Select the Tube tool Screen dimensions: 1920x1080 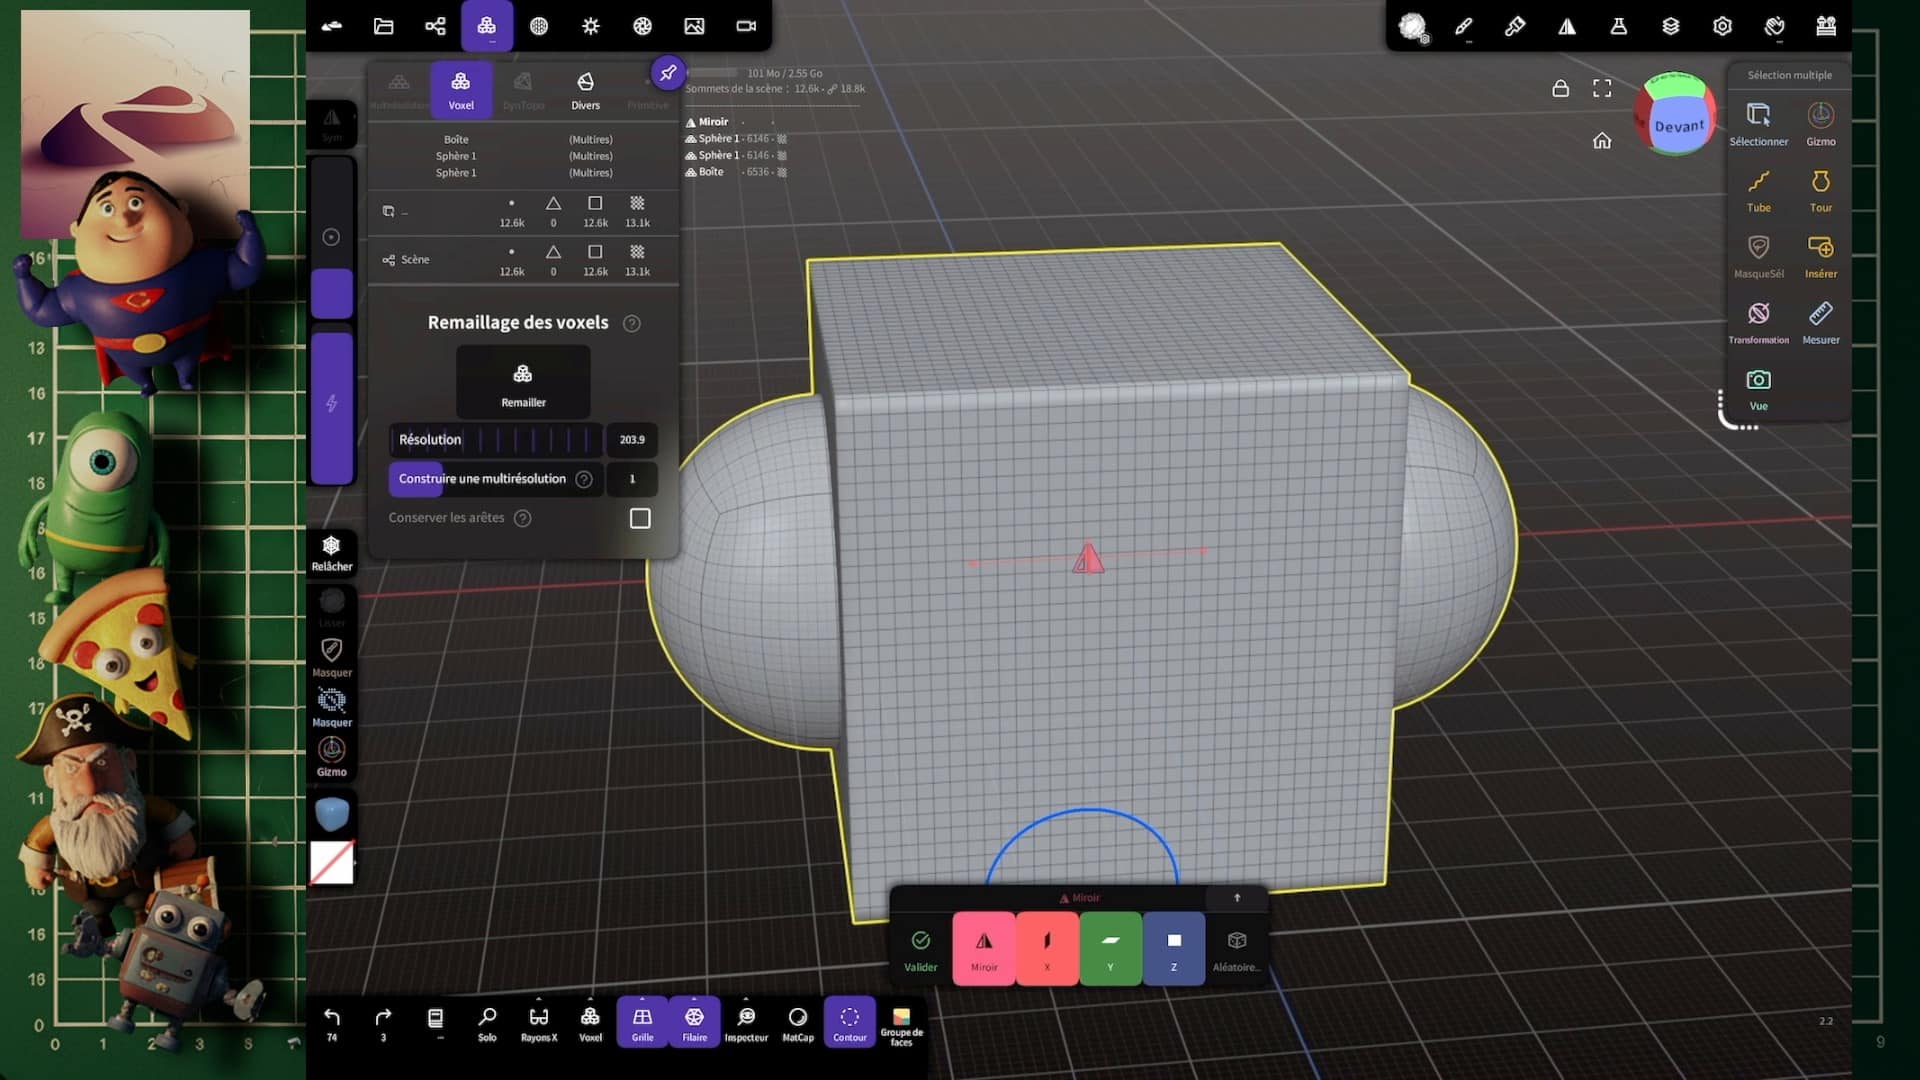pyautogui.click(x=1758, y=190)
